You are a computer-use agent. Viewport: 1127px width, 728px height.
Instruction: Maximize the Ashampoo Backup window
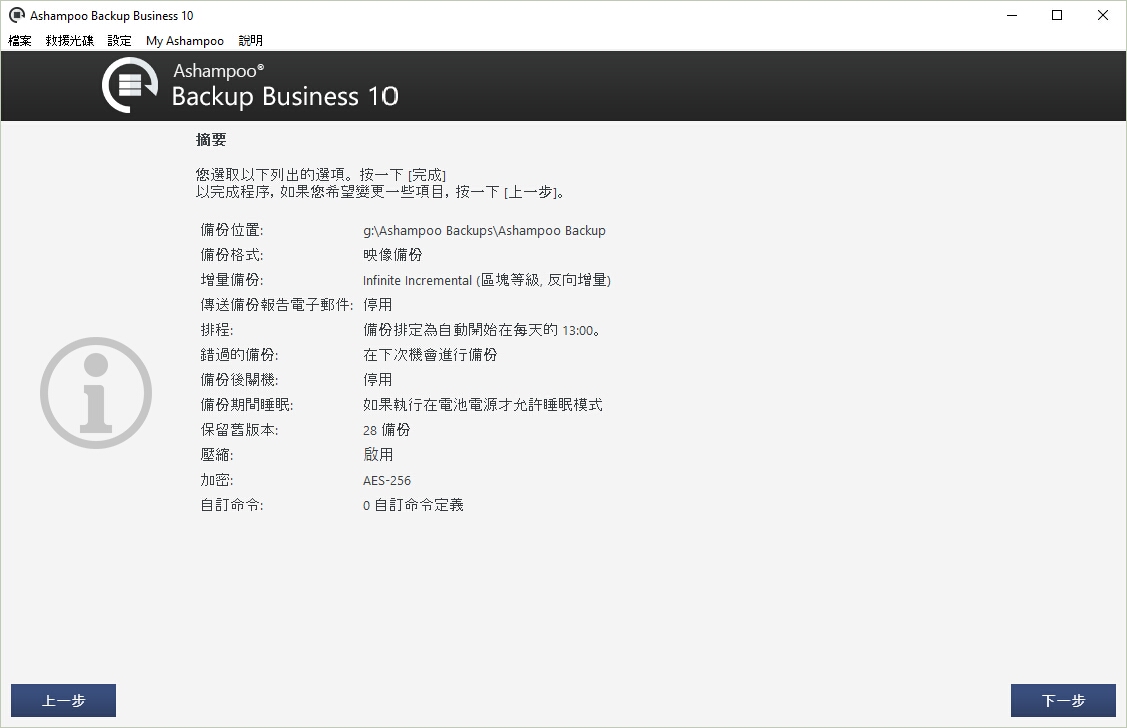(x=1057, y=15)
